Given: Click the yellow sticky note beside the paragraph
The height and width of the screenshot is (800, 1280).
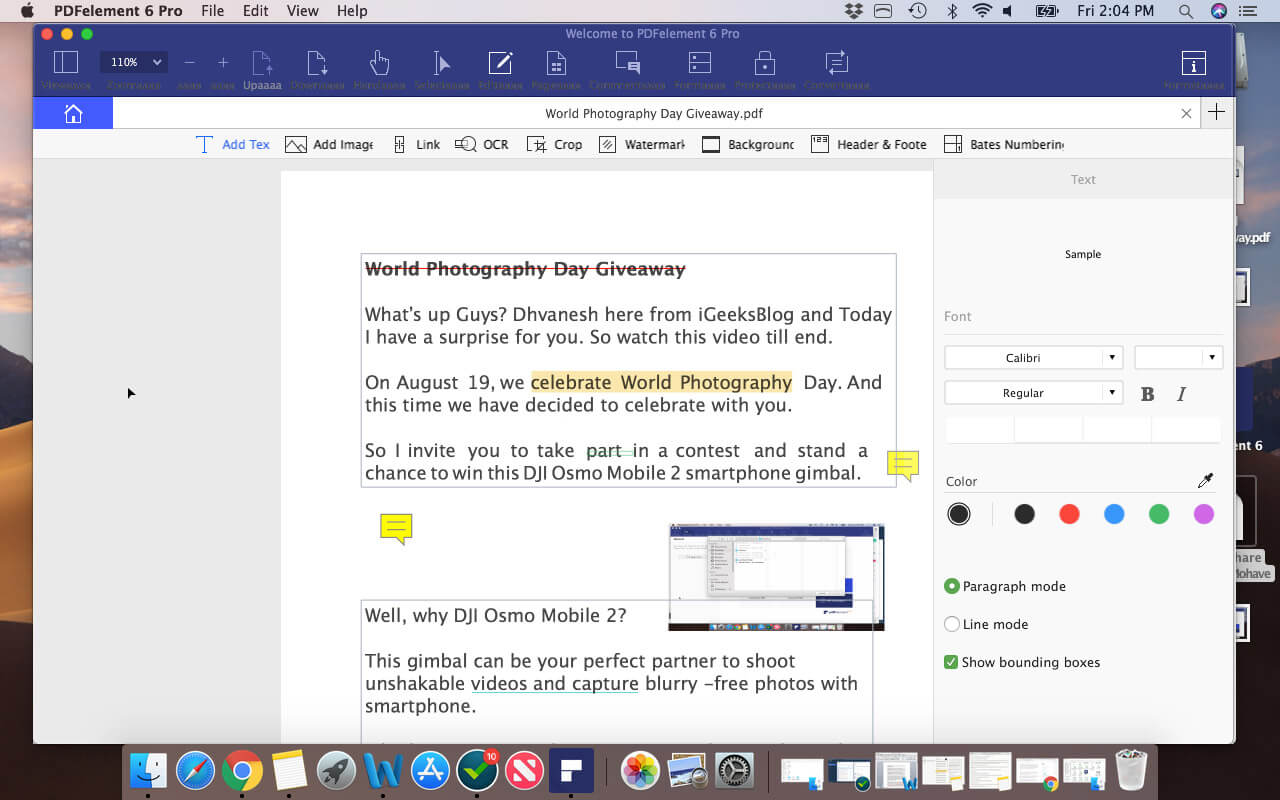Looking at the screenshot, I should (x=903, y=465).
